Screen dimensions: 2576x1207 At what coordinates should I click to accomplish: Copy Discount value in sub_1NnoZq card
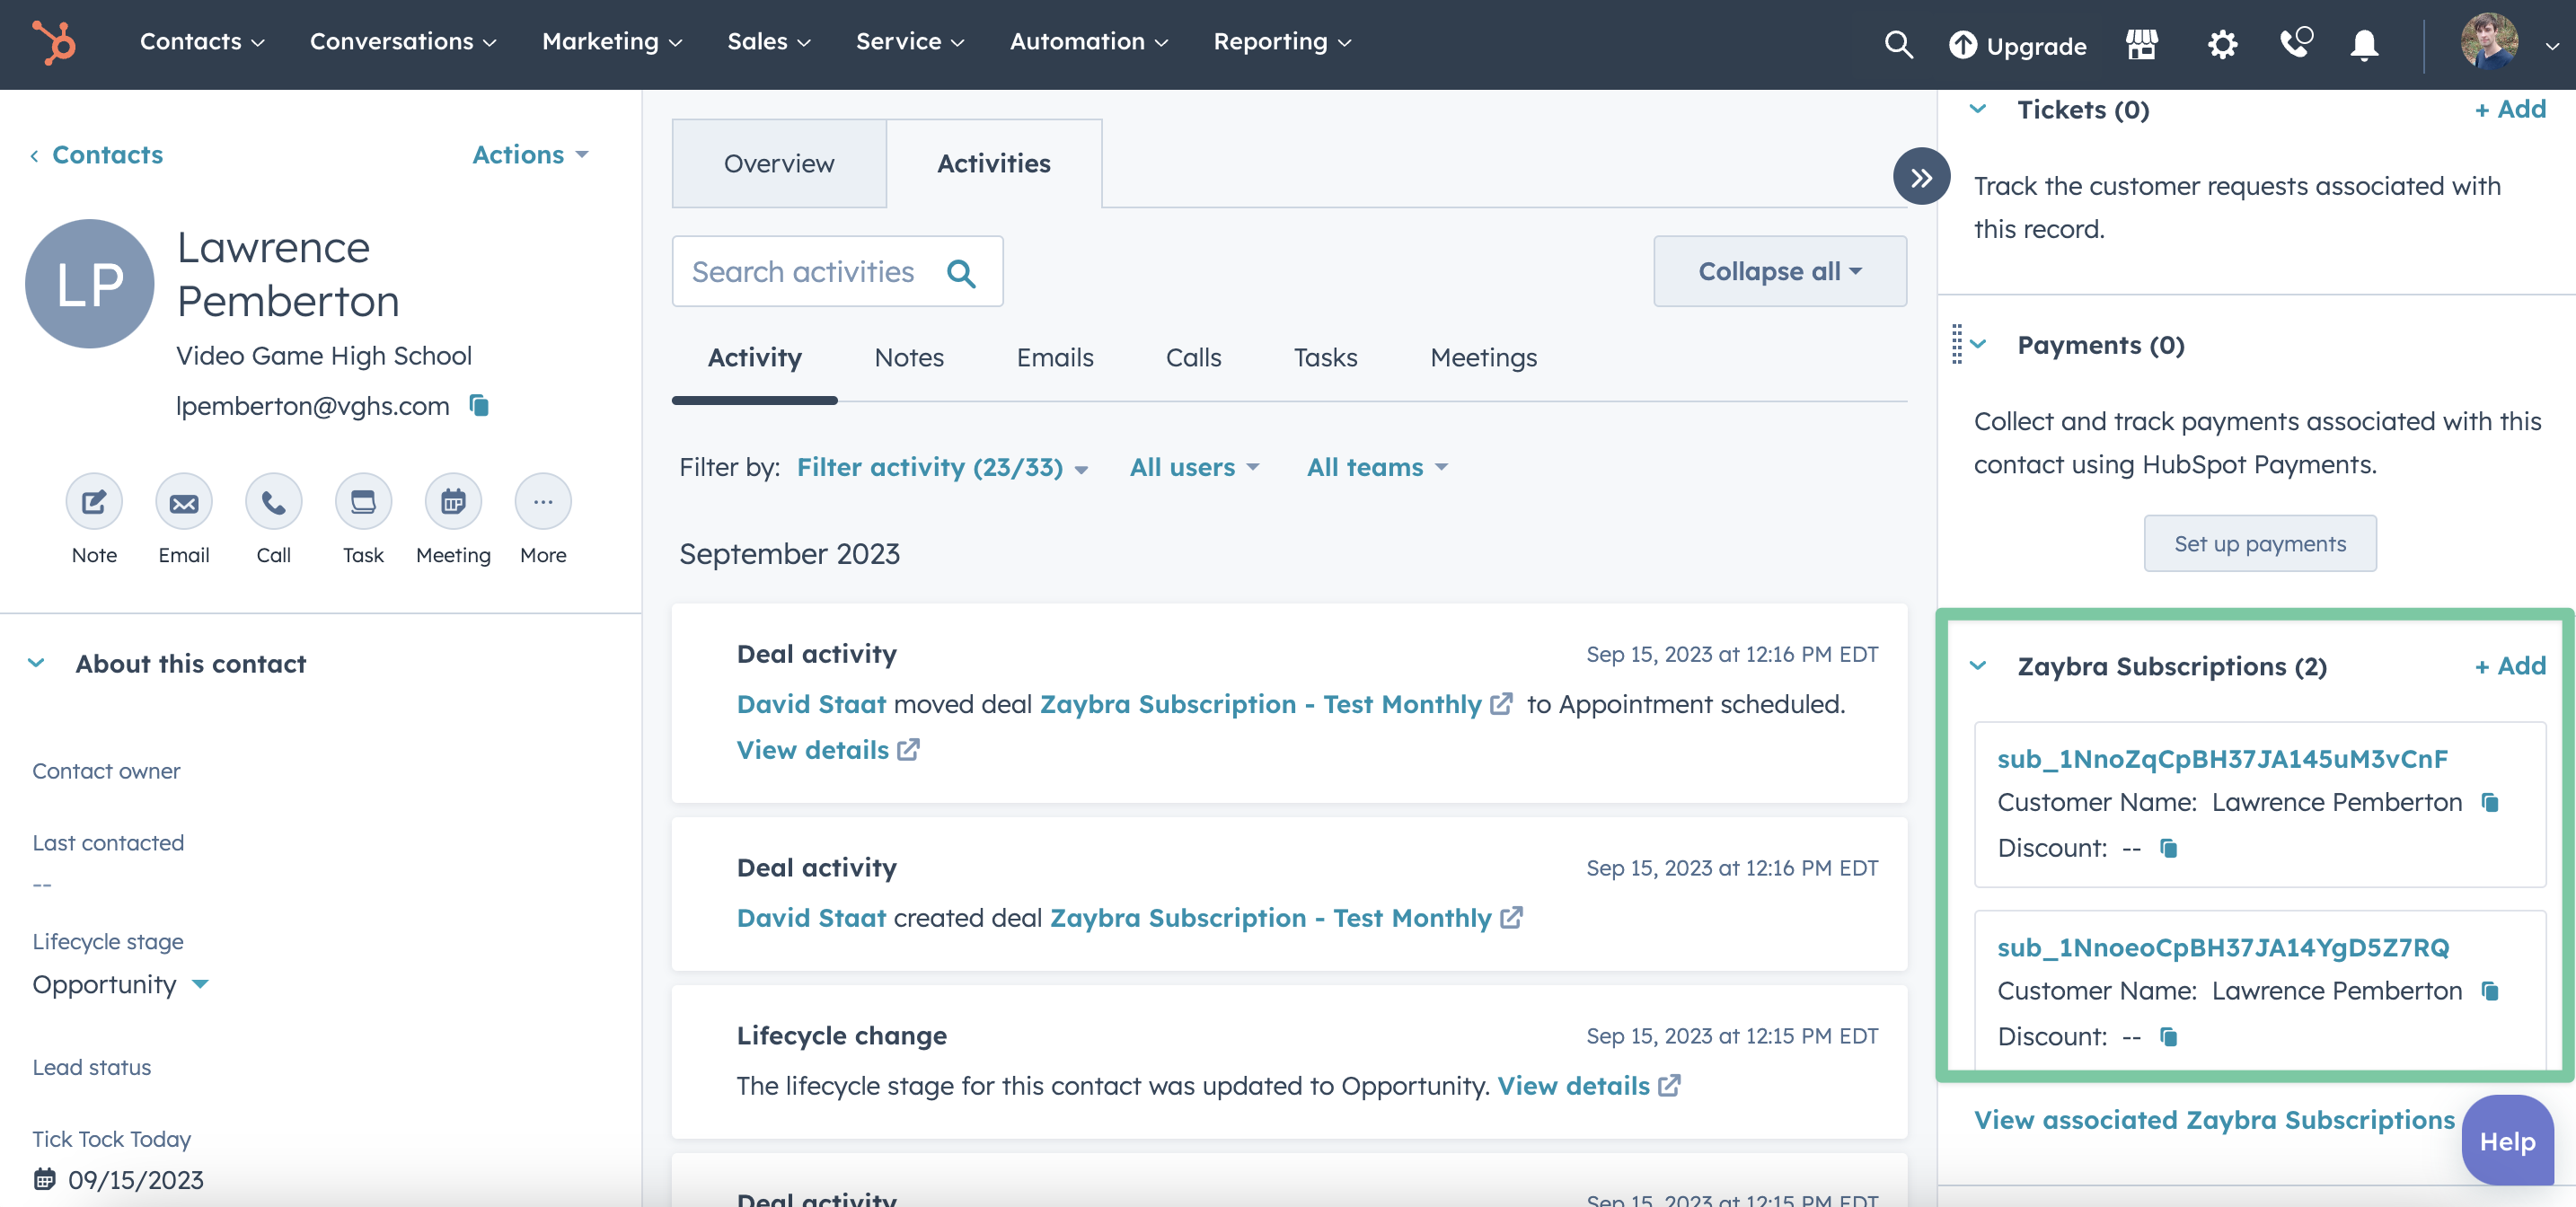(x=2168, y=848)
